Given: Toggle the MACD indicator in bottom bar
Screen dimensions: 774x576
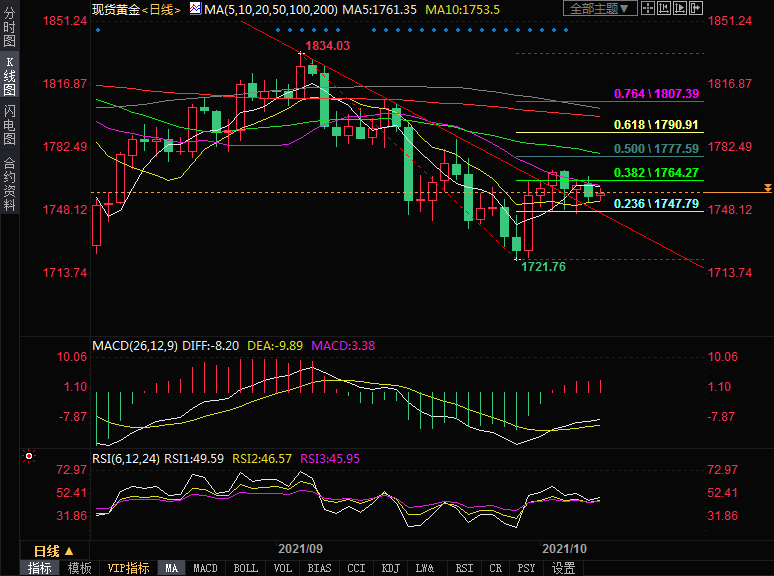Looking at the screenshot, I should point(205,568).
